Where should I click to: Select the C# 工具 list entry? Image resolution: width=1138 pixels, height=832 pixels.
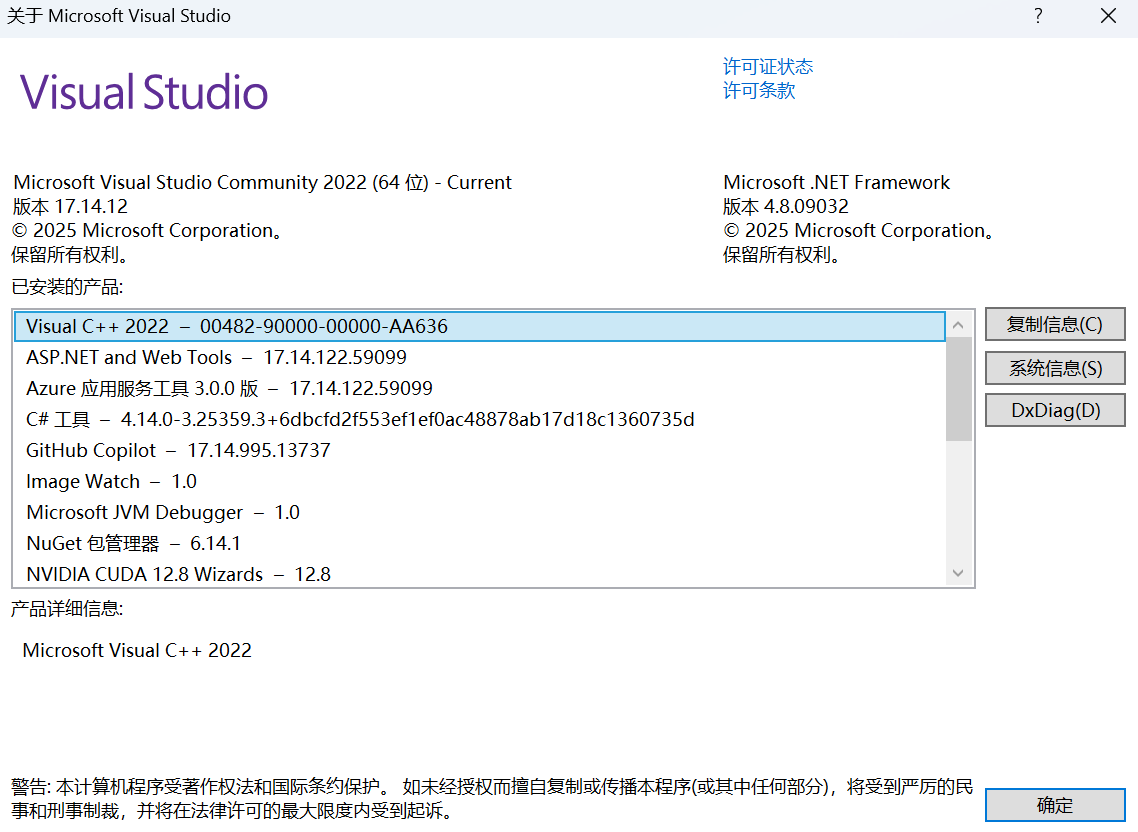(x=360, y=419)
